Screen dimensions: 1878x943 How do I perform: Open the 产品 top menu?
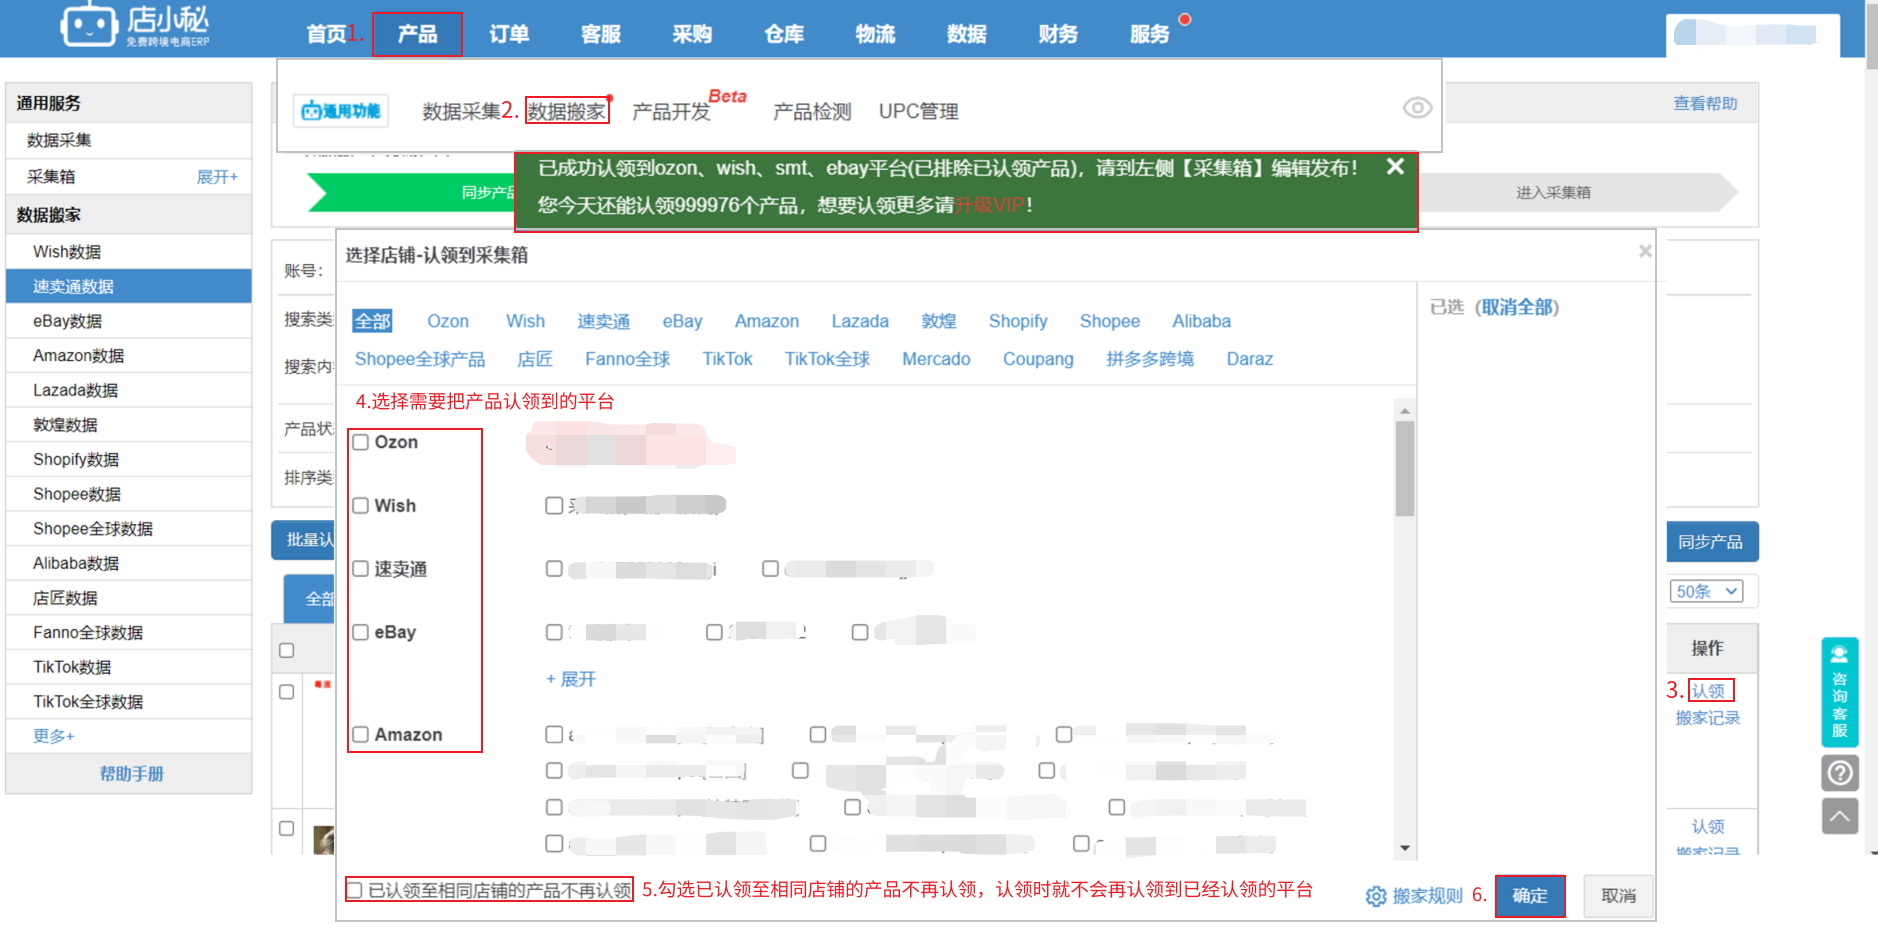[417, 34]
